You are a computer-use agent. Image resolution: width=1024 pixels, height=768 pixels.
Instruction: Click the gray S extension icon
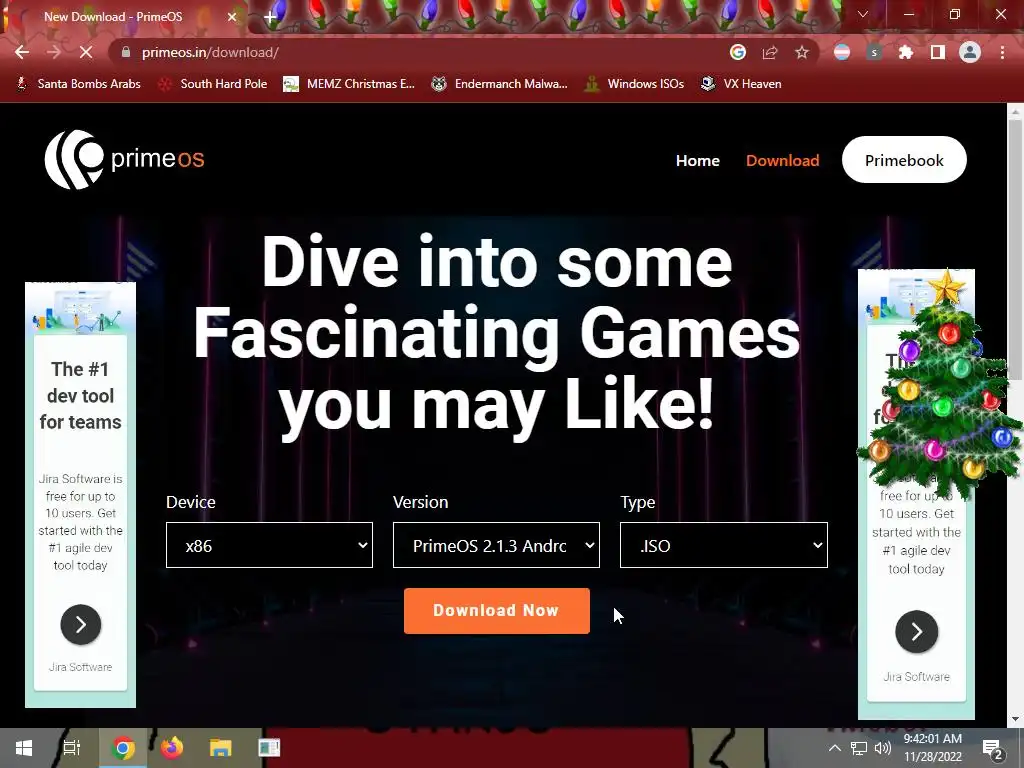[x=874, y=52]
